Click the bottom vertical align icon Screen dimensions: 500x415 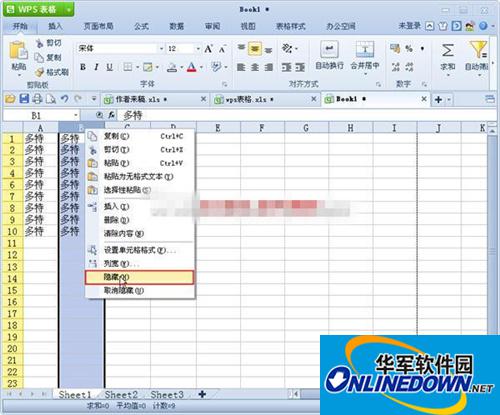(x=269, y=50)
